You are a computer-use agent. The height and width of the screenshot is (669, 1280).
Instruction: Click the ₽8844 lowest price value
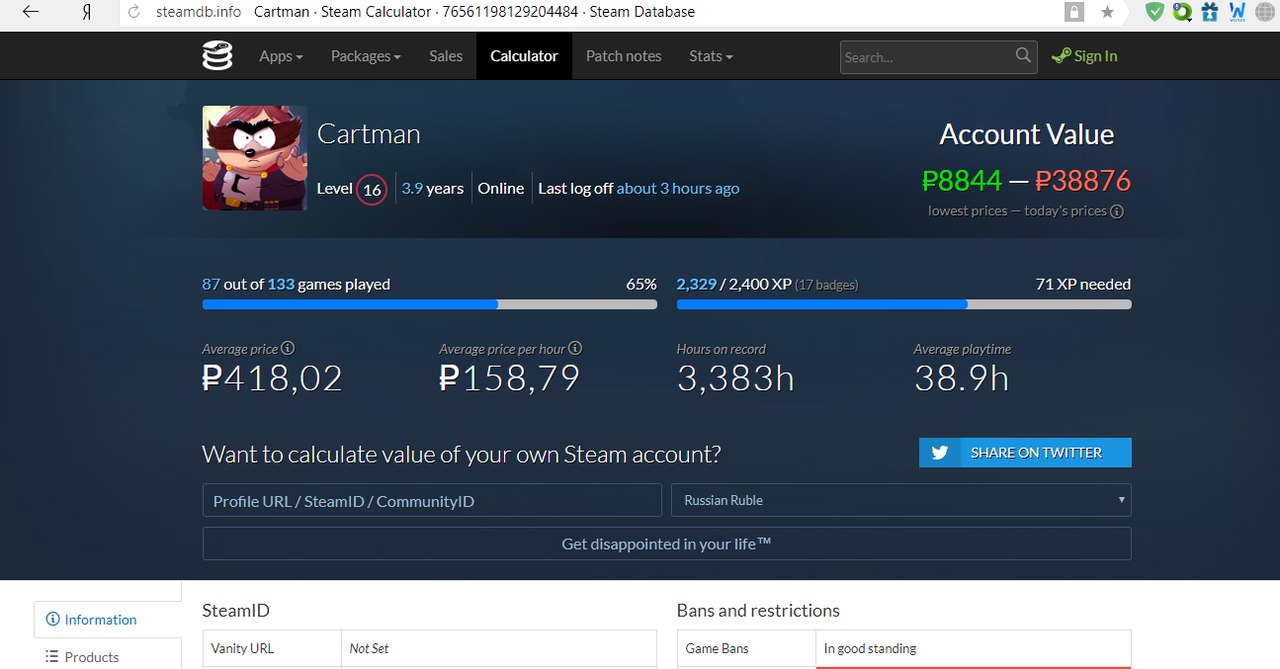pyautogui.click(x=962, y=181)
